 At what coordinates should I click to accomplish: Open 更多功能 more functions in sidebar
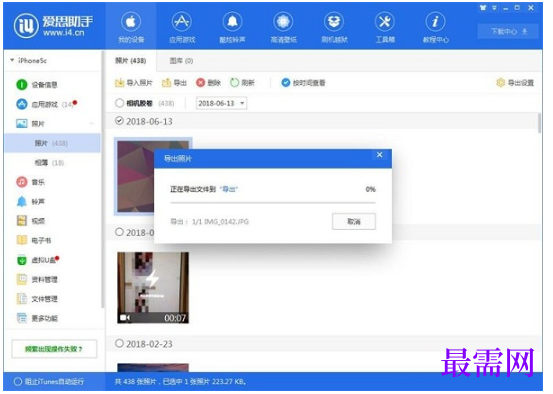tap(37, 318)
